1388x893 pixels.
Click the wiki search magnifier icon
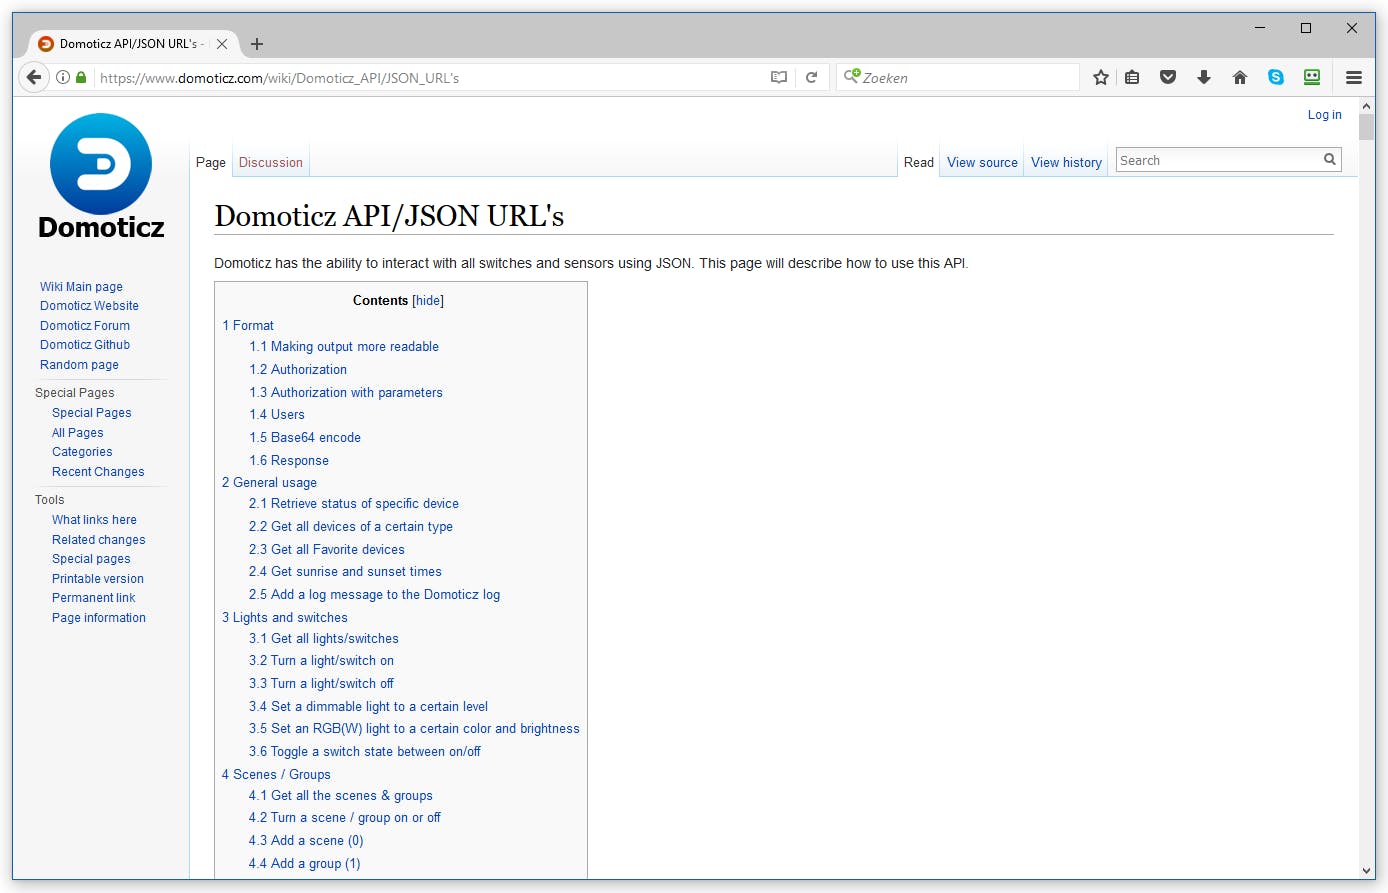[x=1330, y=159]
